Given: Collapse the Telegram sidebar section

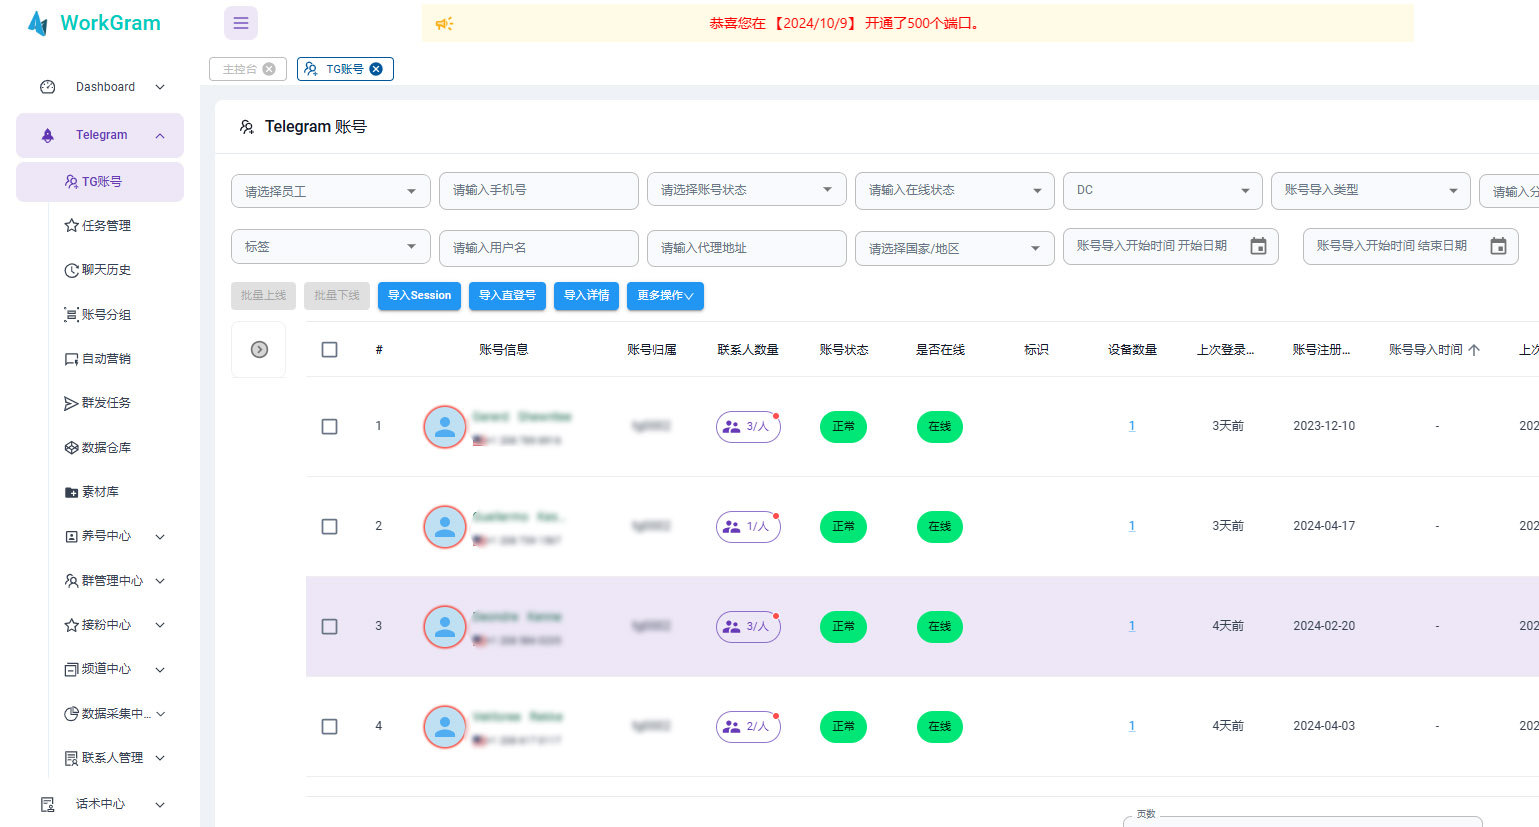Looking at the screenshot, I should pos(100,135).
